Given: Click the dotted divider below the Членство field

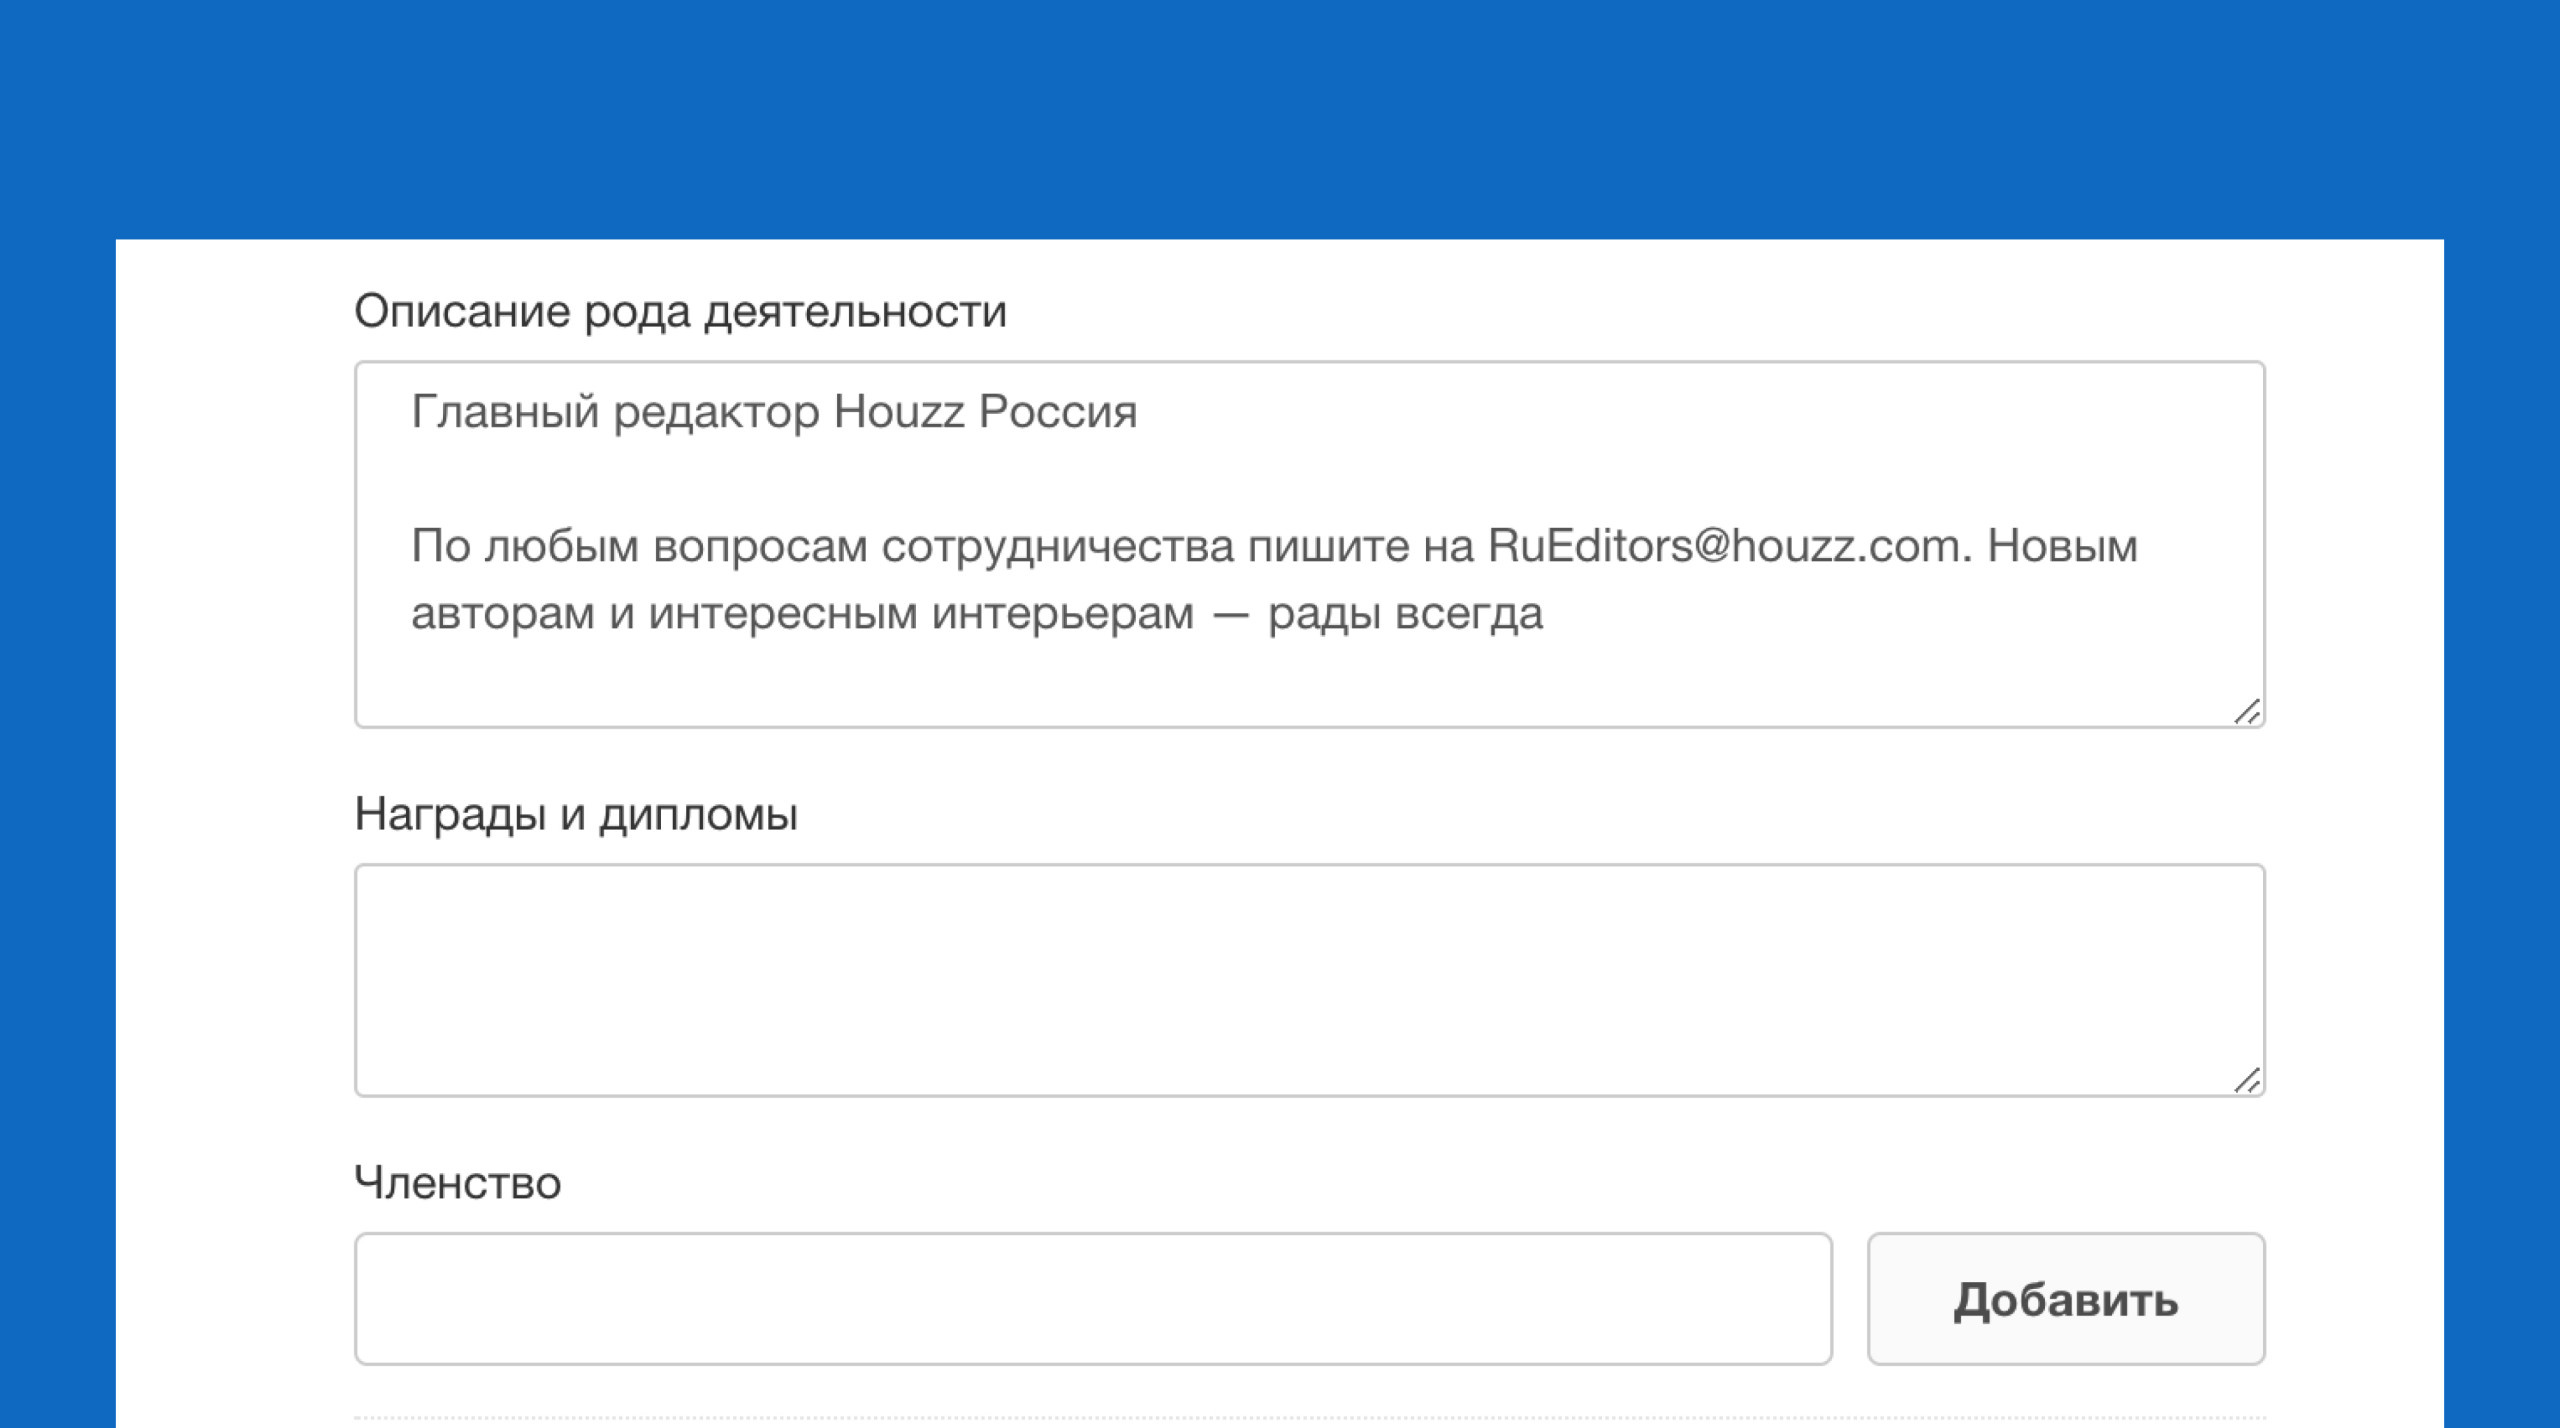Looking at the screenshot, I should [x=1308, y=1417].
